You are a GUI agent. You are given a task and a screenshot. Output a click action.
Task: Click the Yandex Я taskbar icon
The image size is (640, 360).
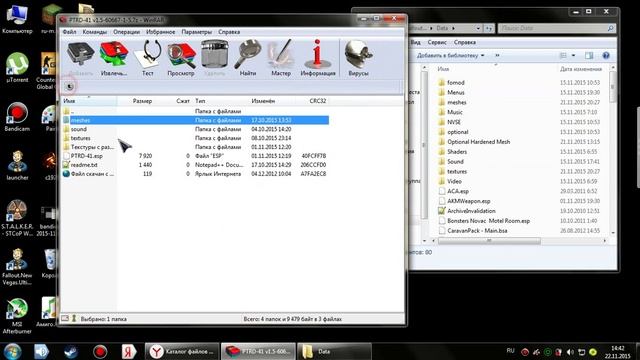pos(129,351)
